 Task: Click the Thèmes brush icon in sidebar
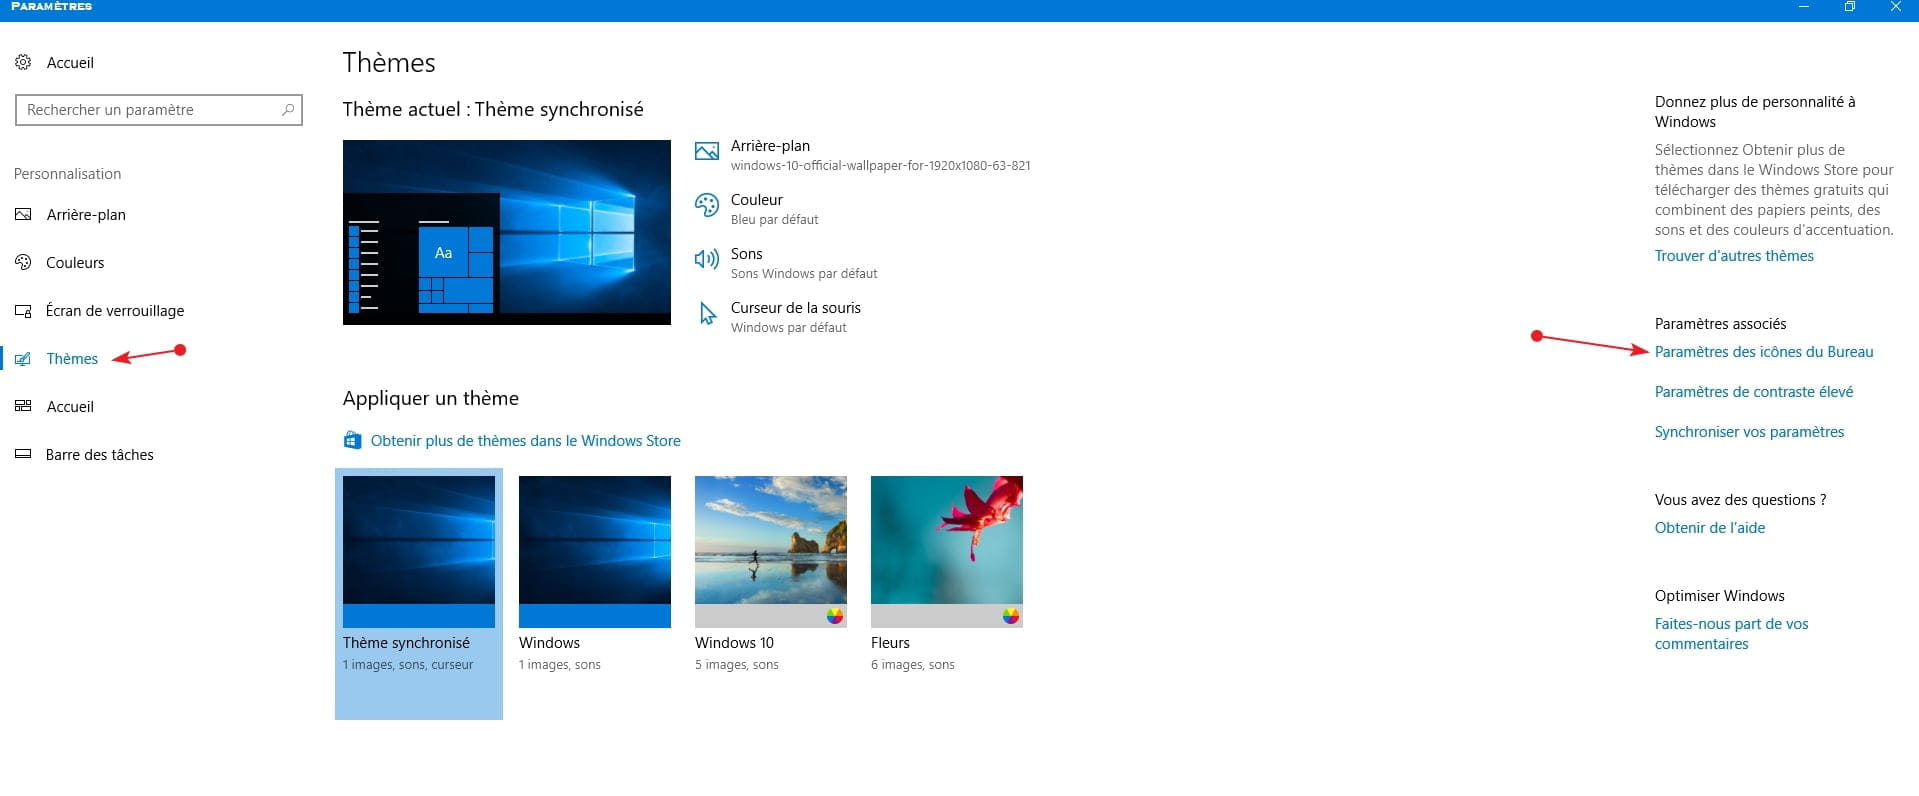pos(23,359)
